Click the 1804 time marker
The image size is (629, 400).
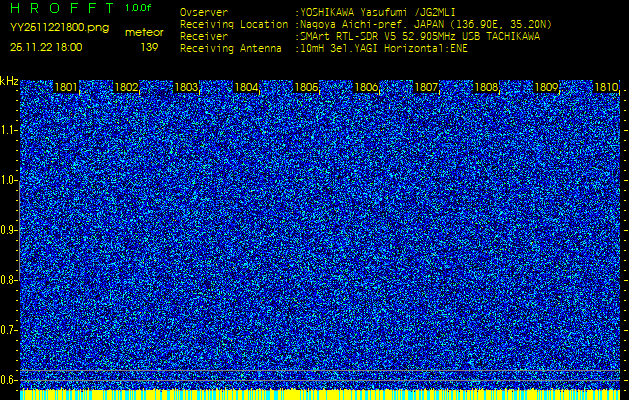(246, 87)
